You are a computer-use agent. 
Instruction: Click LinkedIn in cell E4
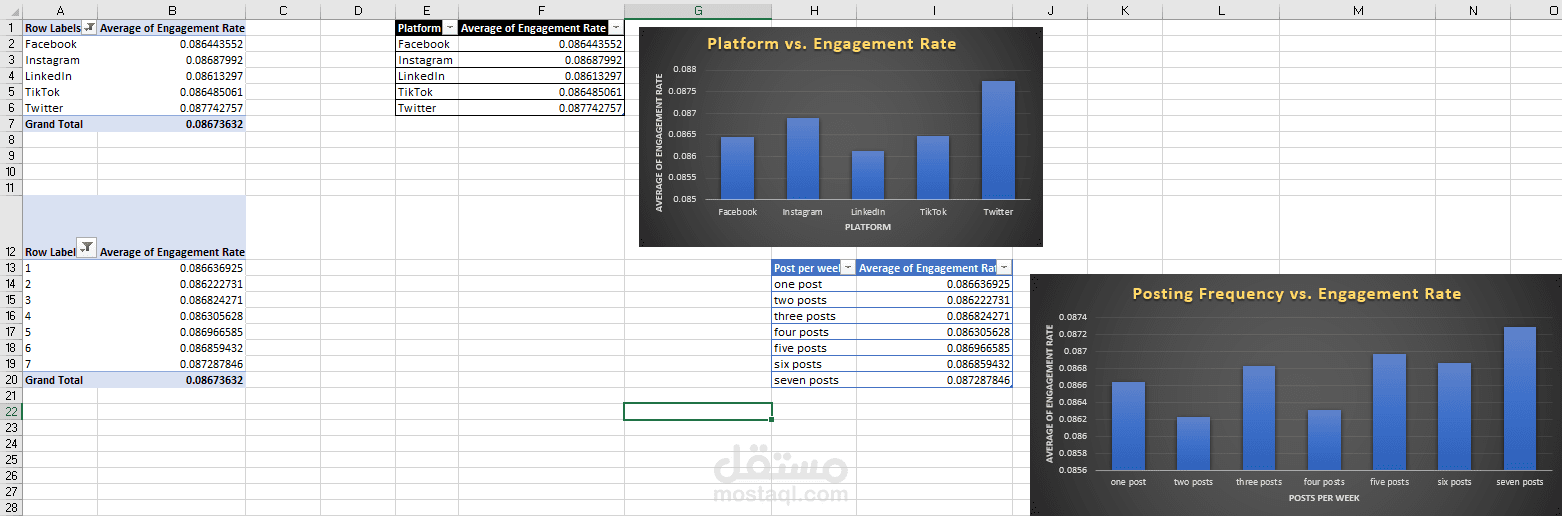pos(427,76)
